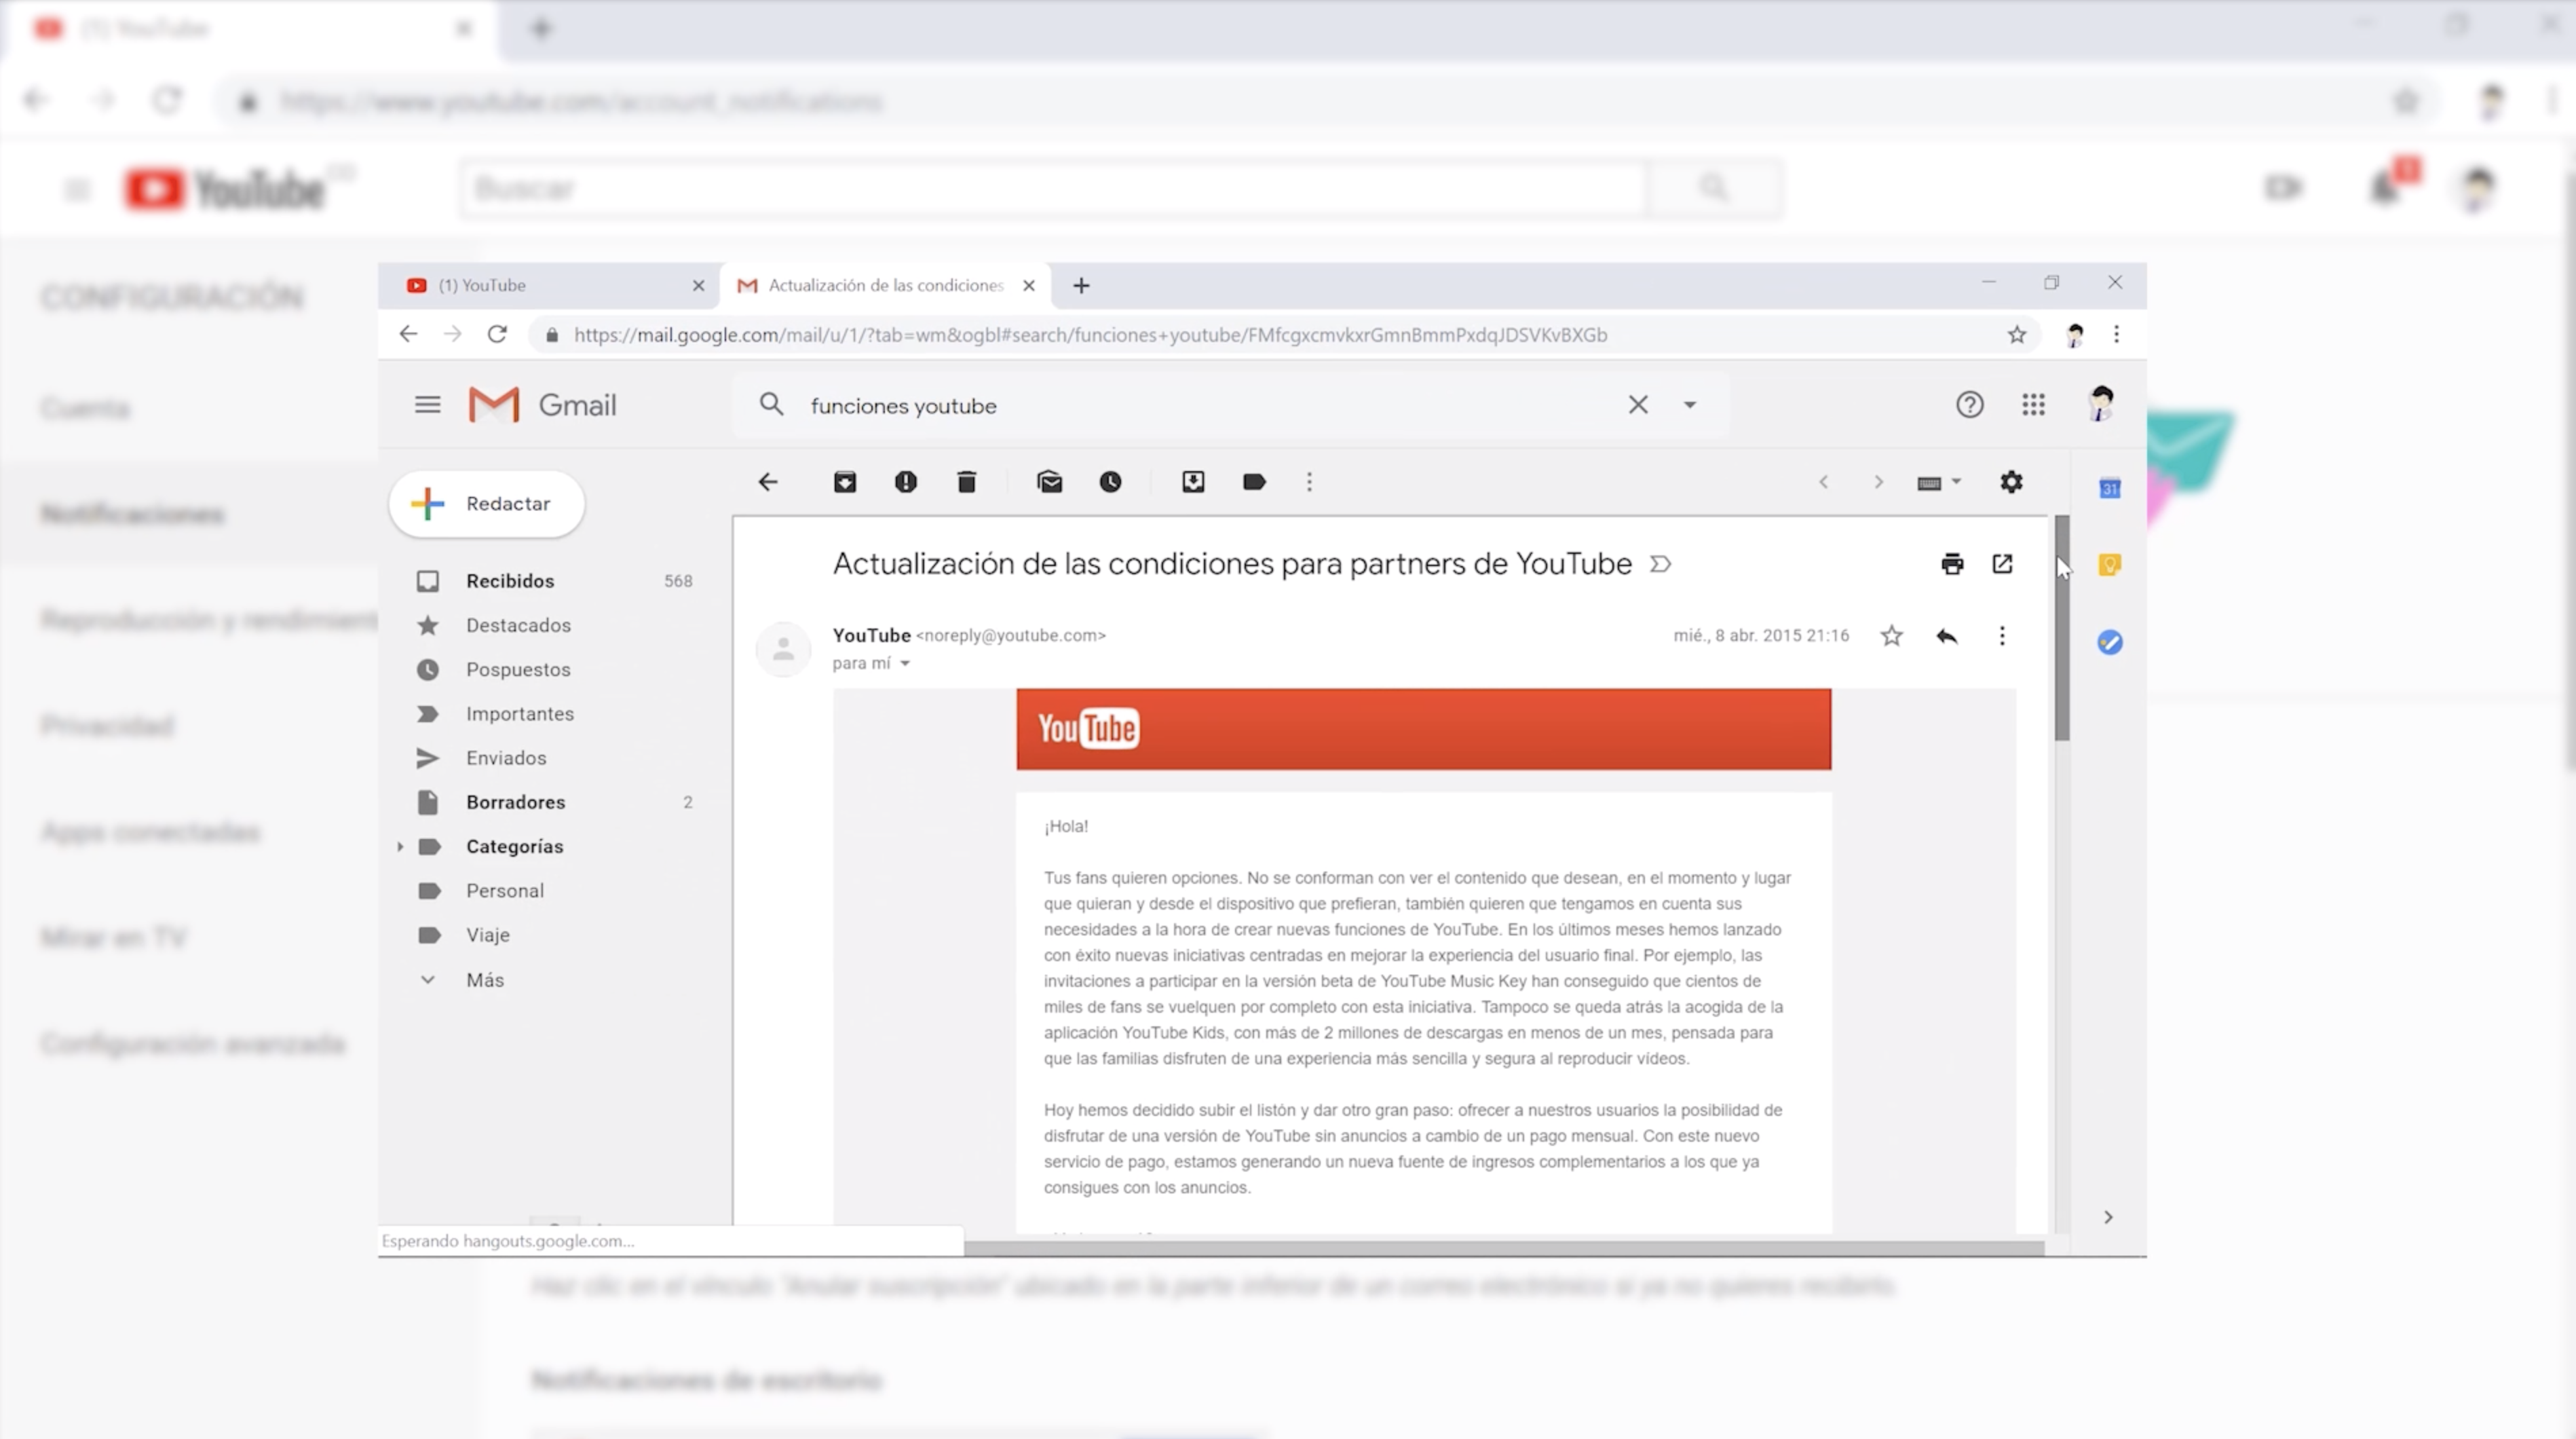Switch to the '(1) YouTube' tab

tap(549, 286)
